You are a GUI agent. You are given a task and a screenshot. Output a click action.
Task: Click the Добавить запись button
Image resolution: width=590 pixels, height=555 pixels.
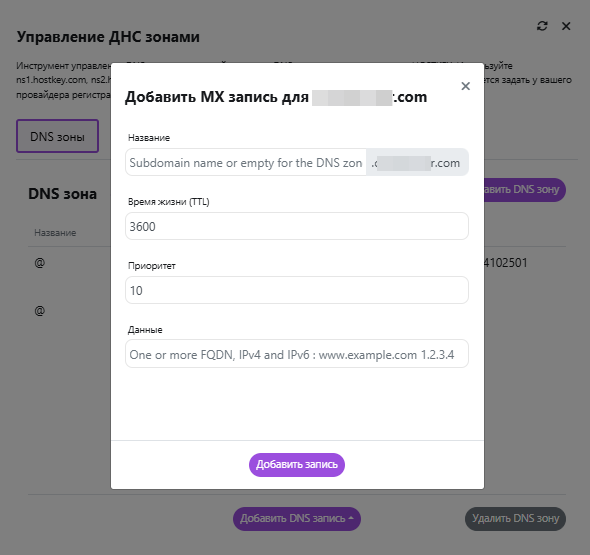point(297,465)
